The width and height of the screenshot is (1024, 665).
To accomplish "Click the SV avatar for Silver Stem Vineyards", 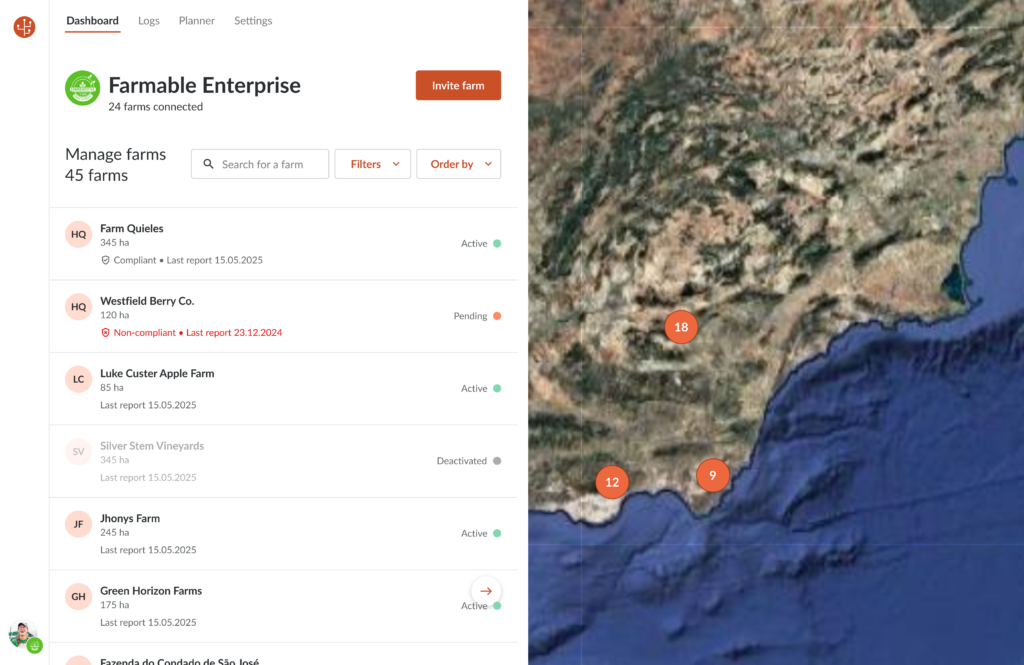I will coord(78,452).
